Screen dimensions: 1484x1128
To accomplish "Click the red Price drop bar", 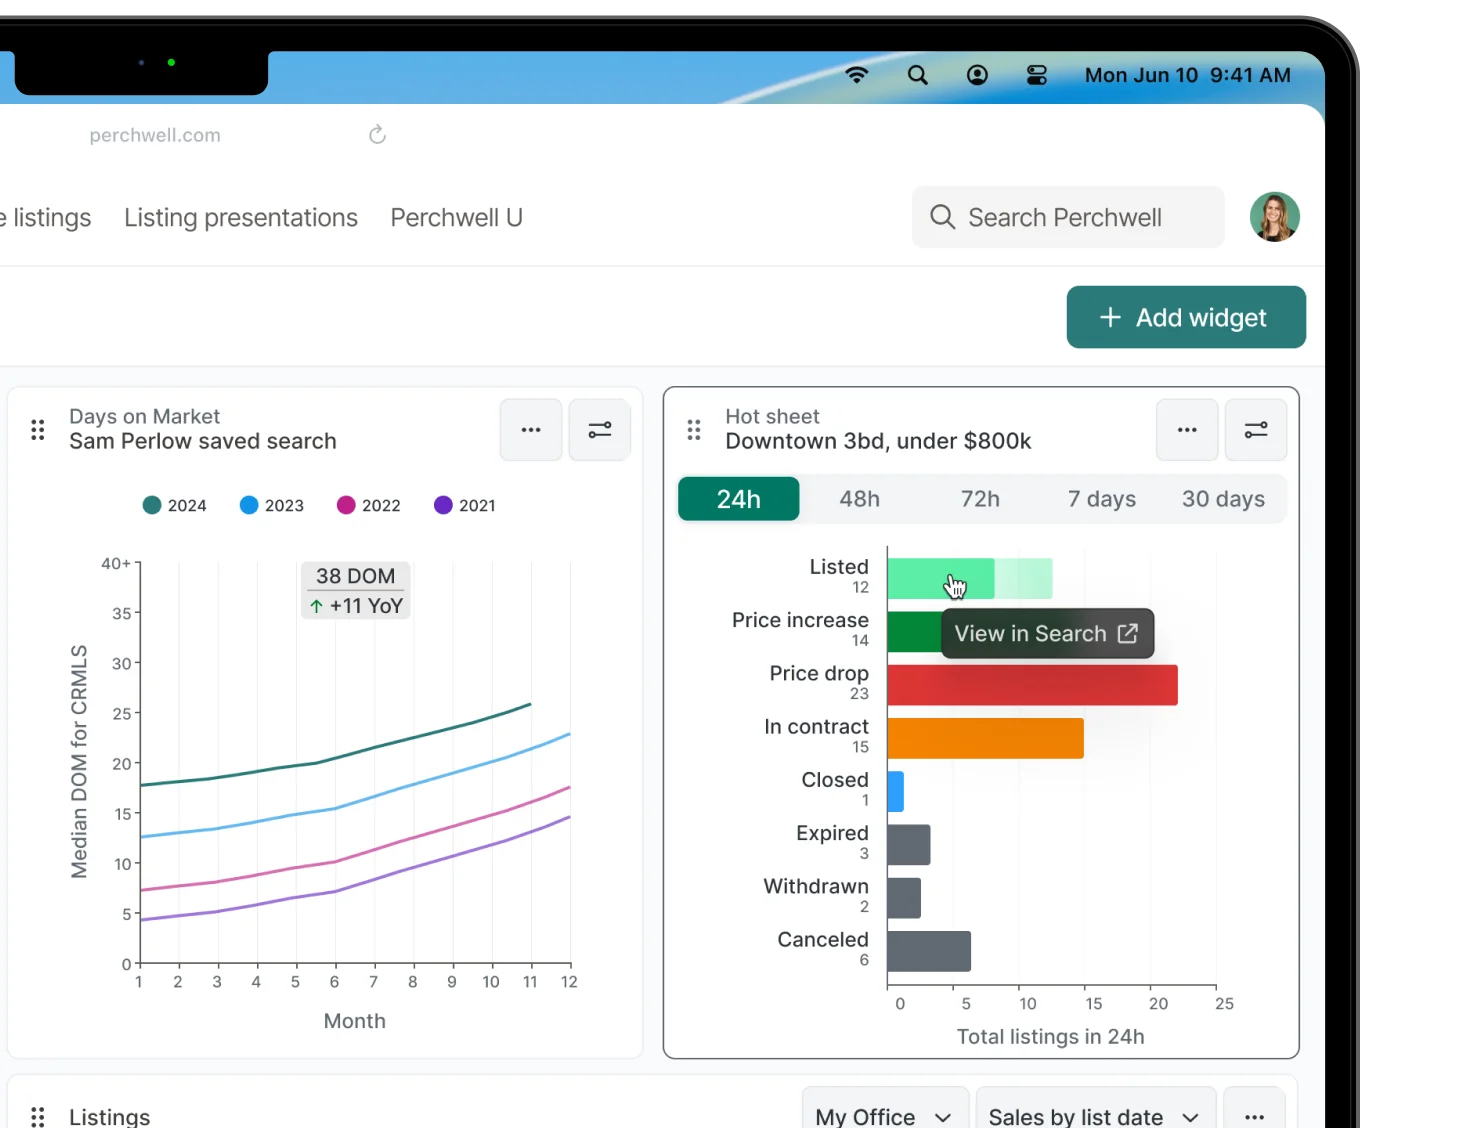I will pyautogui.click(x=1032, y=685).
